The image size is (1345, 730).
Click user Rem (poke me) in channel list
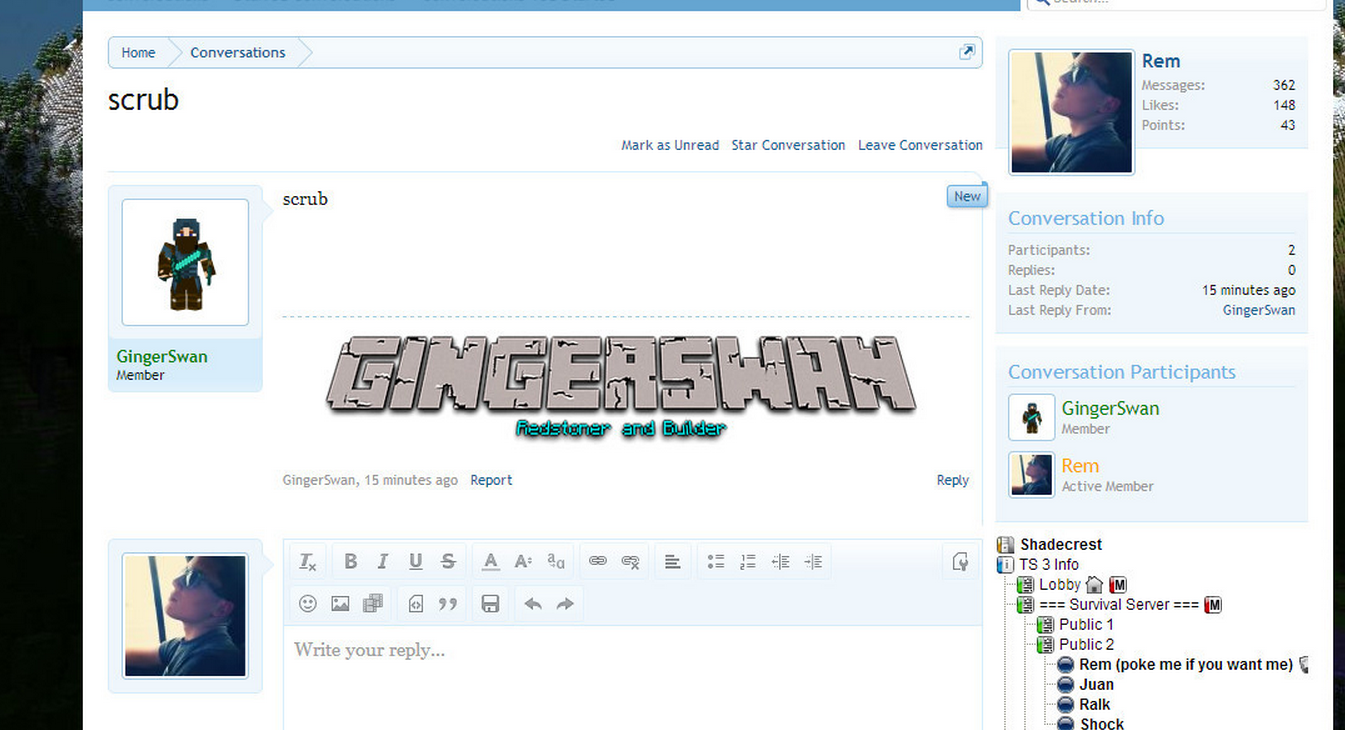pyautogui.click(x=1186, y=664)
